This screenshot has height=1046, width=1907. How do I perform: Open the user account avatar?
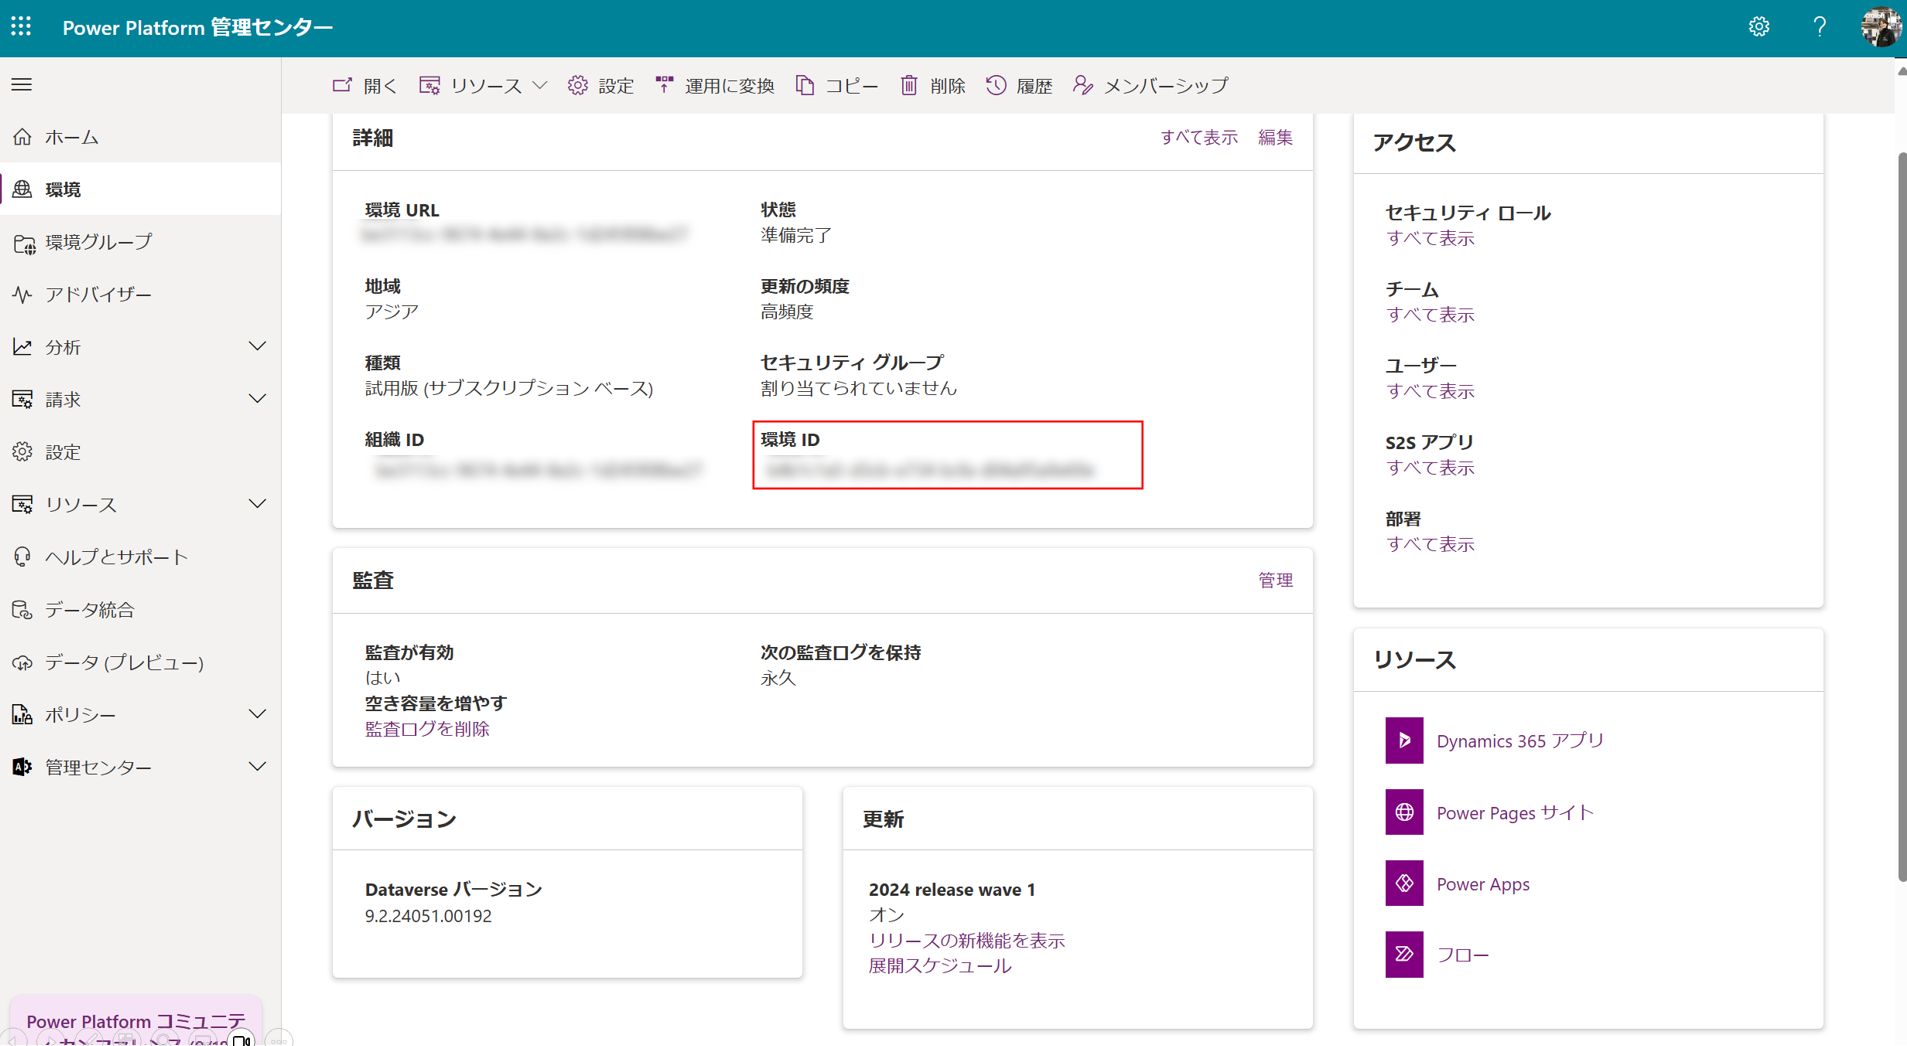click(x=1880, y=27)
